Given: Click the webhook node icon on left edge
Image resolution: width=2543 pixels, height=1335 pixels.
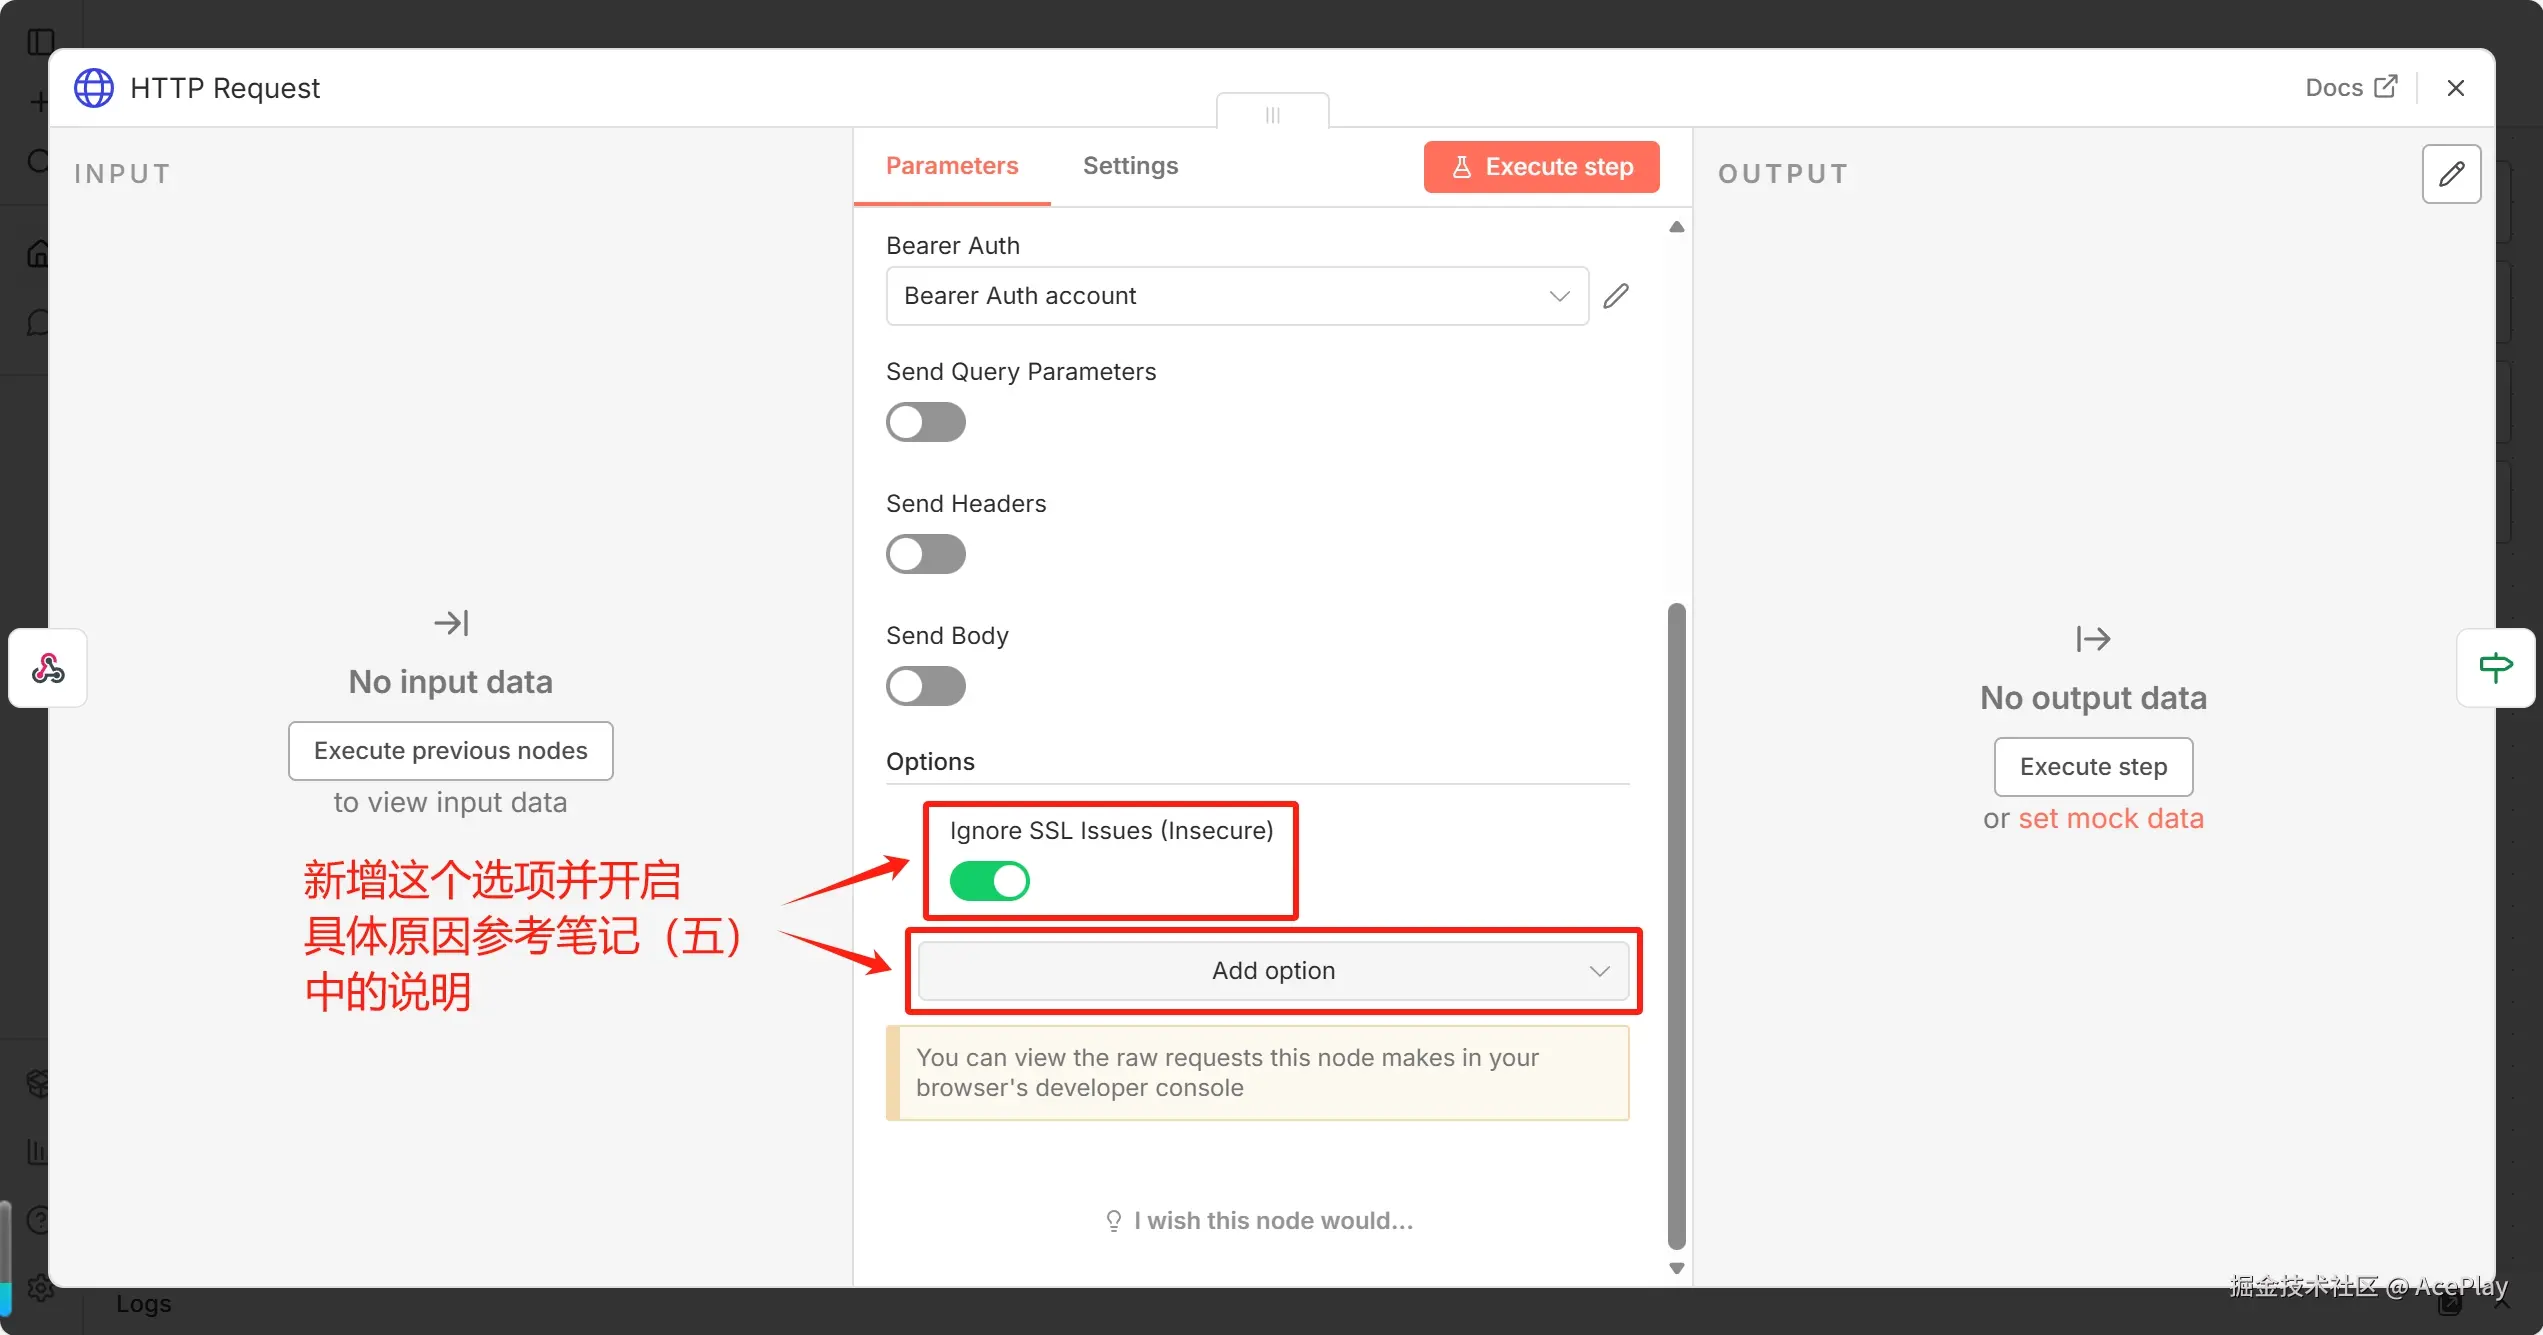Looking at the screenshot, I should (47, 668).
